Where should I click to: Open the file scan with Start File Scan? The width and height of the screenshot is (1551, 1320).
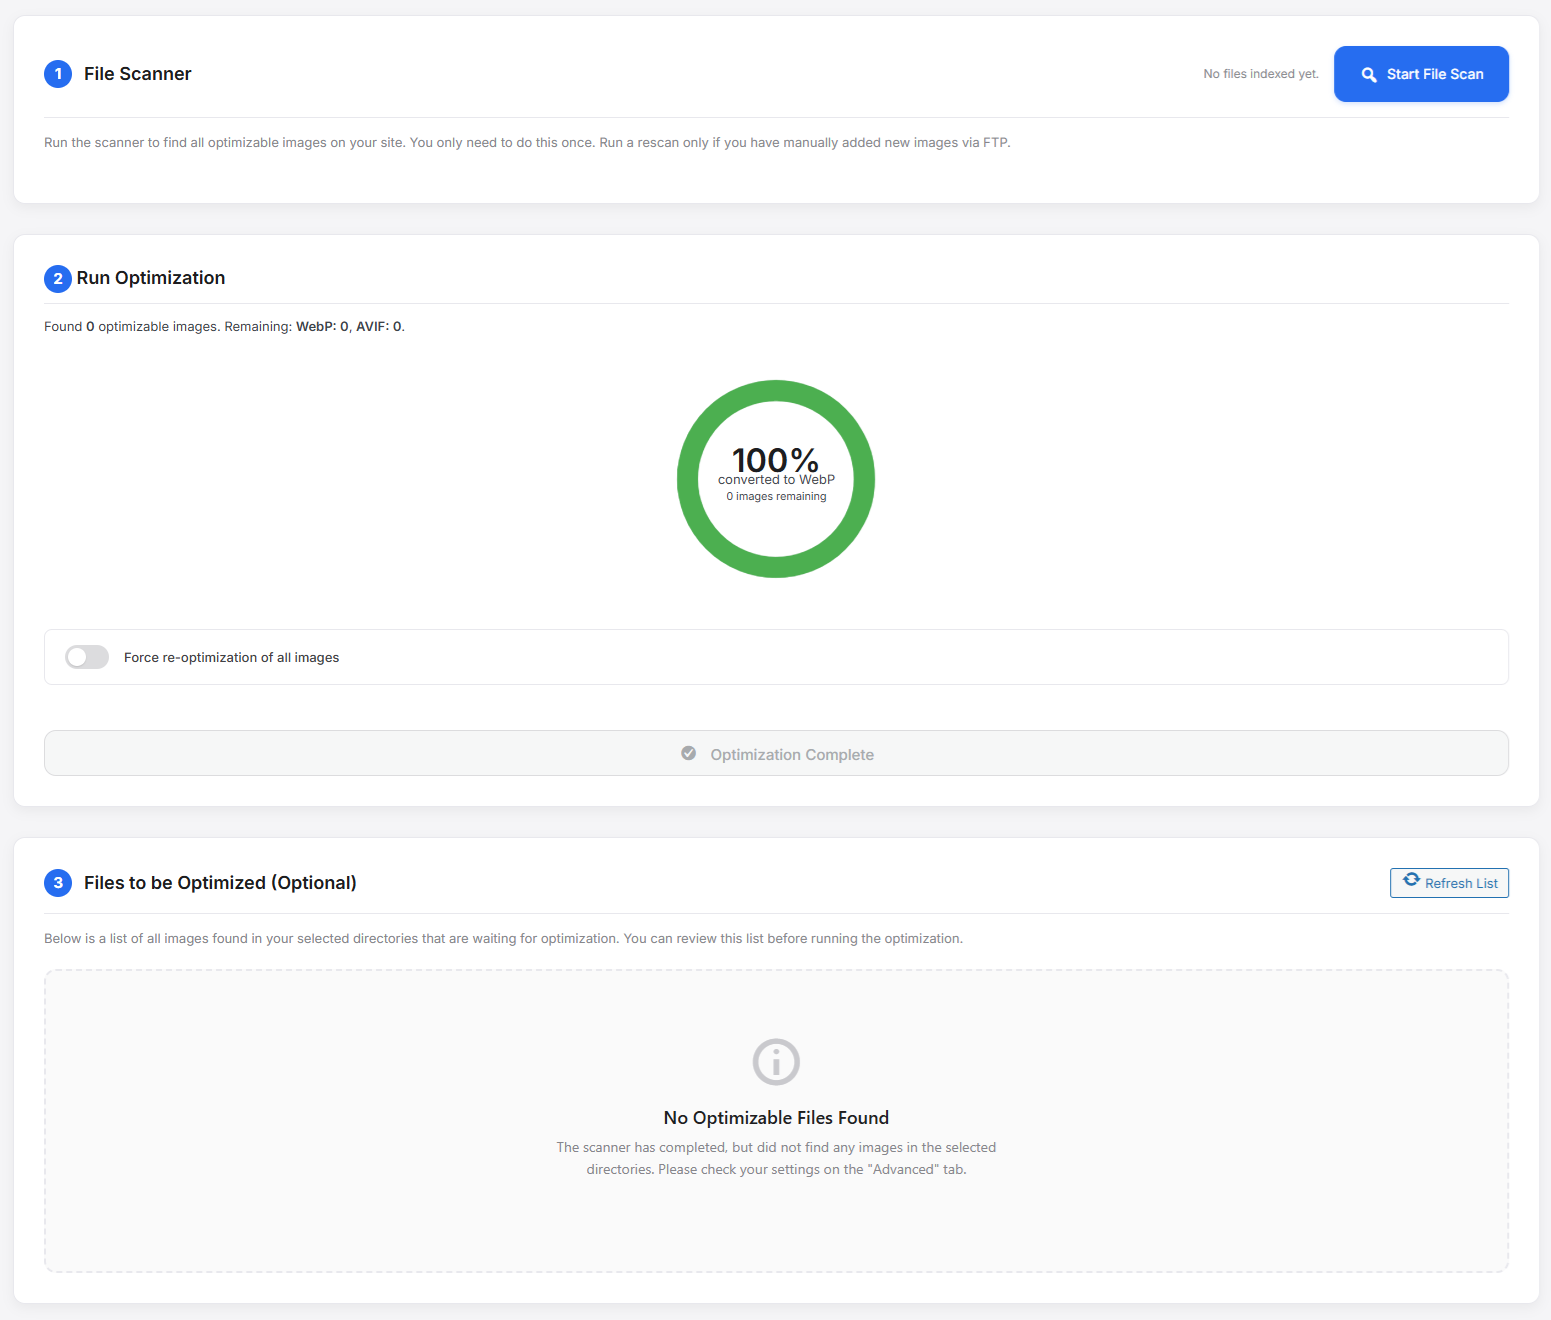pyautogui.click(x=1420, y=73)
